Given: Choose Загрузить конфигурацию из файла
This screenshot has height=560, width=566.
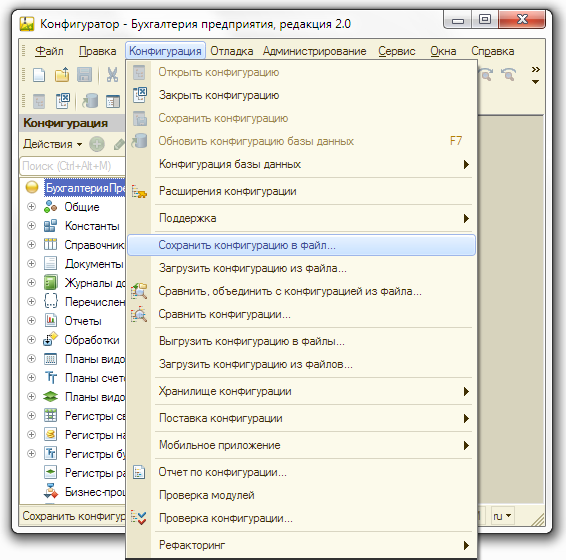Looking at the screenshot, I should point(301,268).
